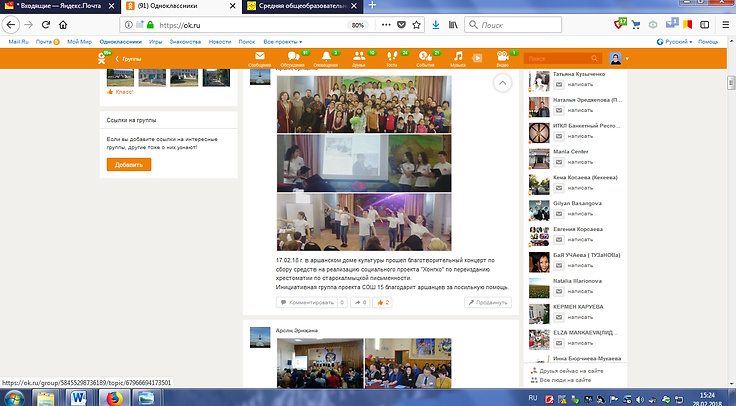This screenshot has height=406, width=736.
Task: Open Мой Мир link
Action: tap(79, 42)
